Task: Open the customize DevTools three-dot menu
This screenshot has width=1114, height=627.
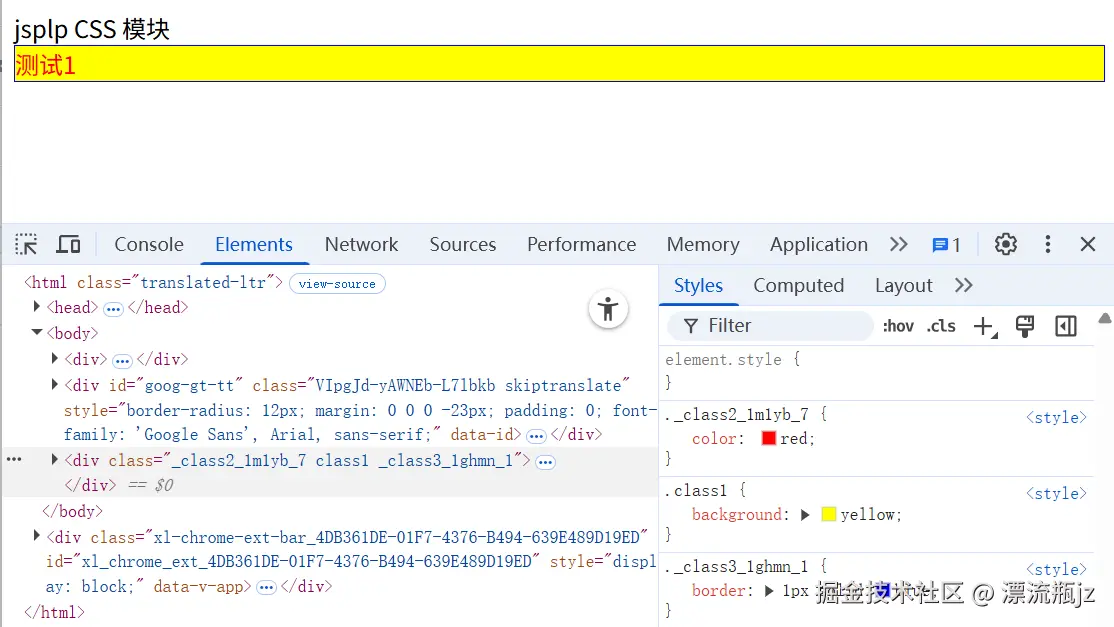Action: [1046, 244]
